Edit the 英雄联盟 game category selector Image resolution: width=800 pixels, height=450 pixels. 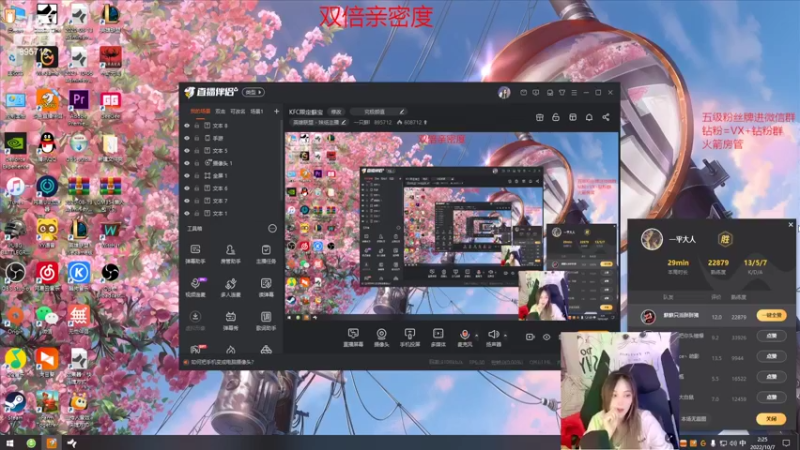[x=319, y=122]
